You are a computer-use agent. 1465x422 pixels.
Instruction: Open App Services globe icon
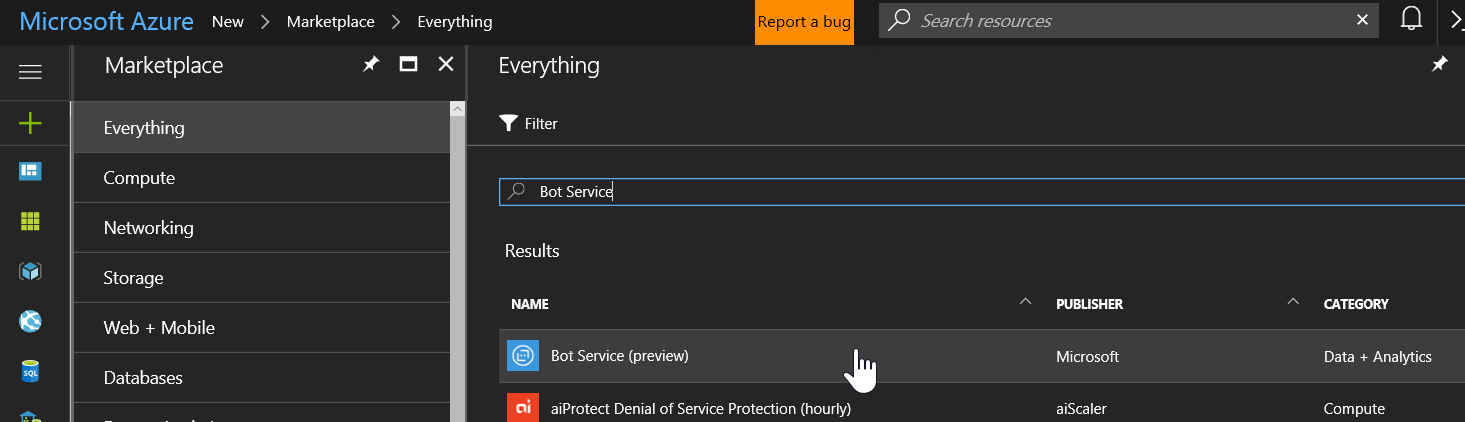(30, 321)
